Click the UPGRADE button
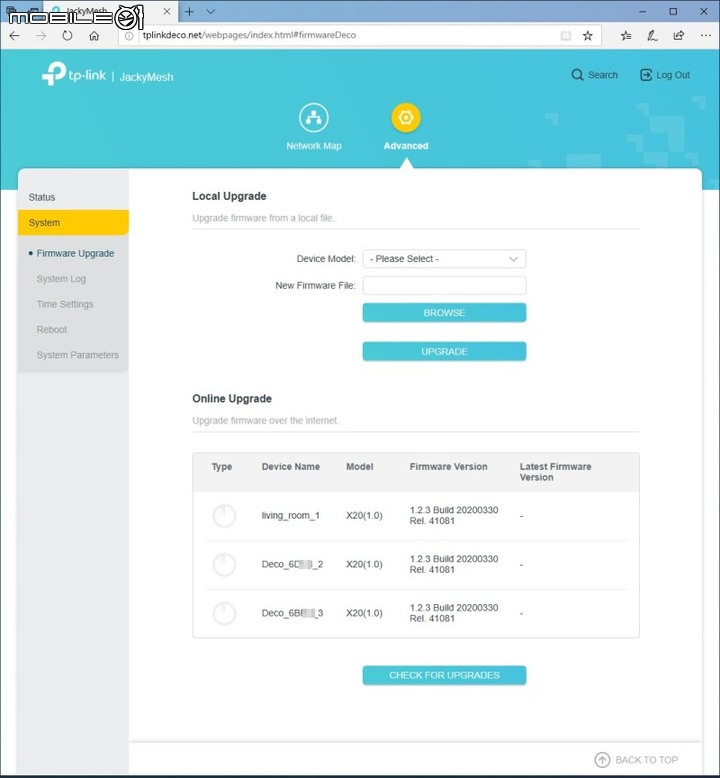720x778 pixels. (x=444, y=351)
